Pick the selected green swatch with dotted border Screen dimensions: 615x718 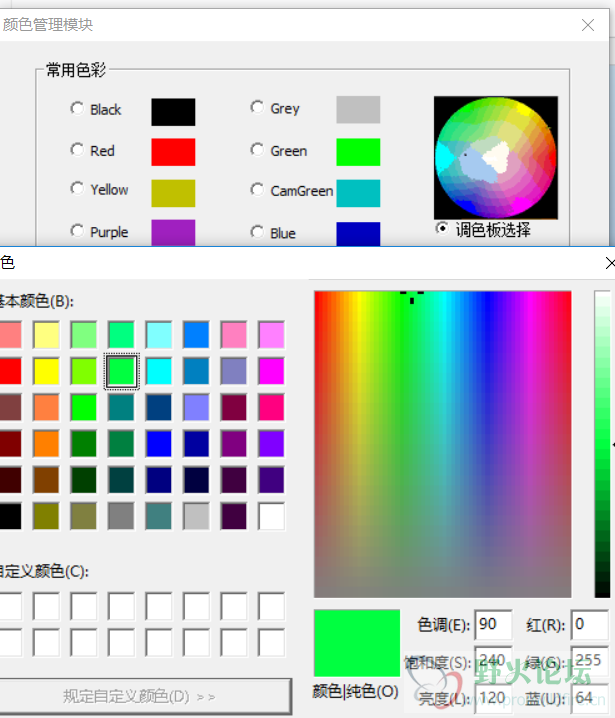(x=121, y=371)
